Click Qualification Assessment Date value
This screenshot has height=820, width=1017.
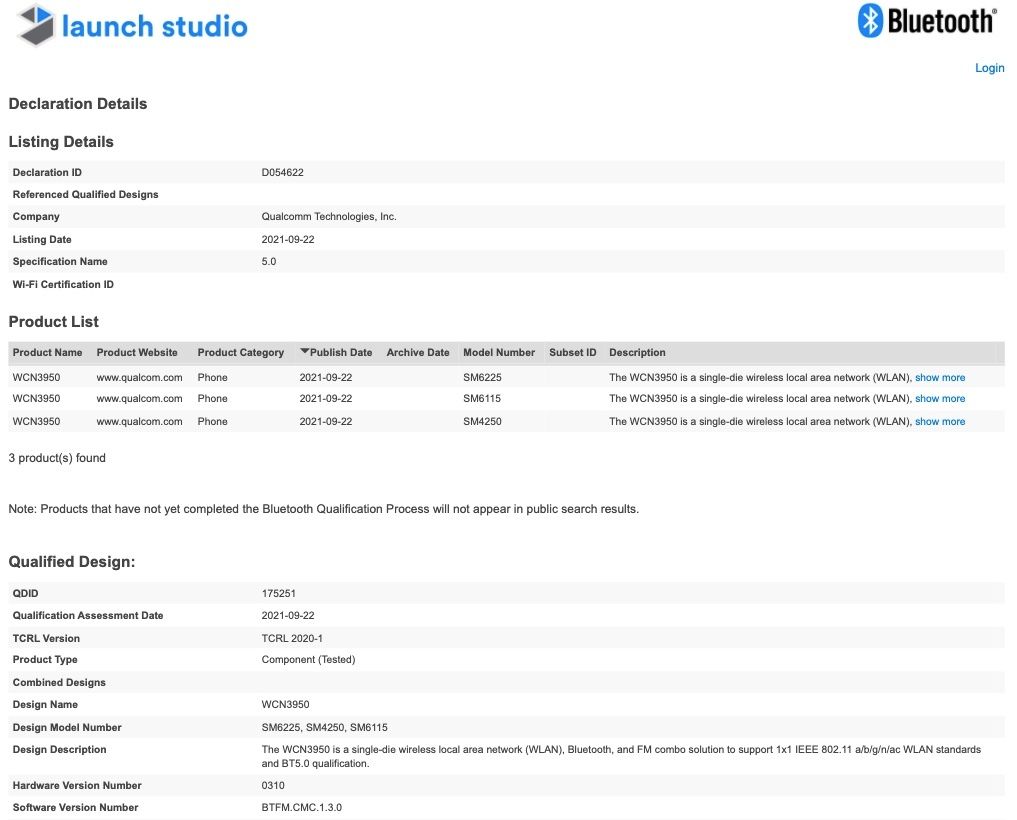(288, 615)
